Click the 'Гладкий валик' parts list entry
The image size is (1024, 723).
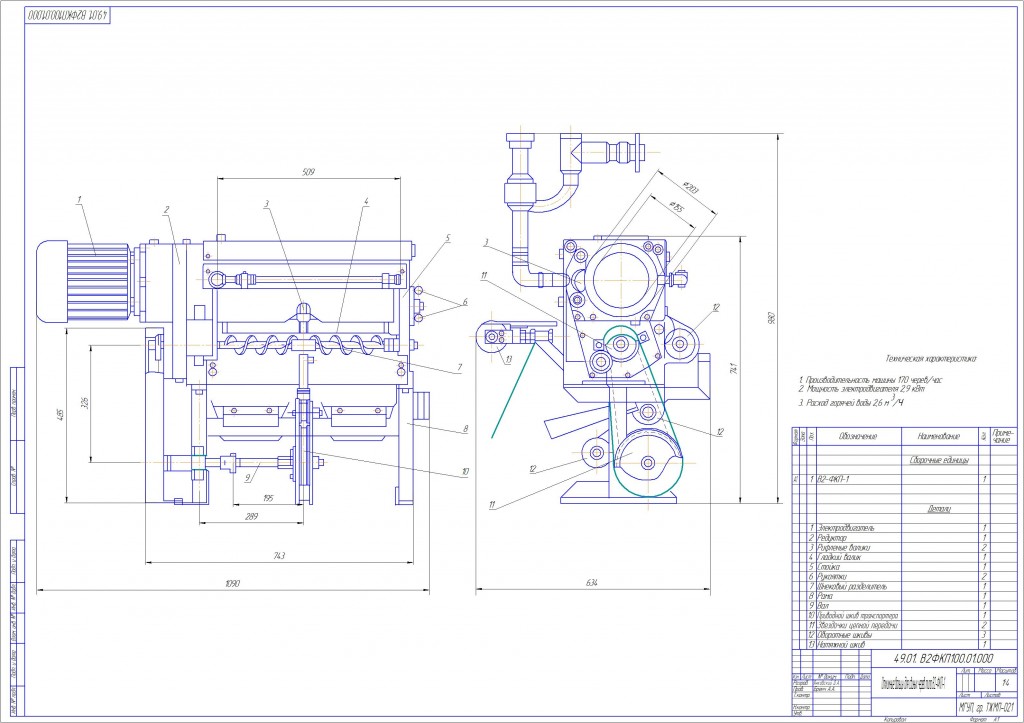839,557
